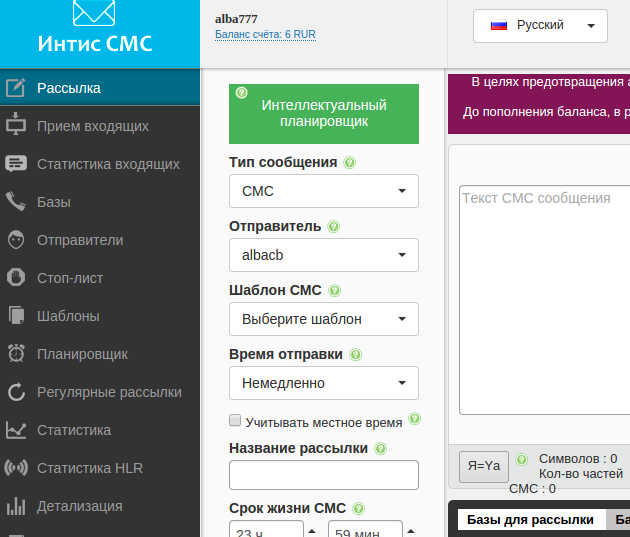Open Регулярные рассылки menu item
The image size is (630, 537).
[108, 392]
